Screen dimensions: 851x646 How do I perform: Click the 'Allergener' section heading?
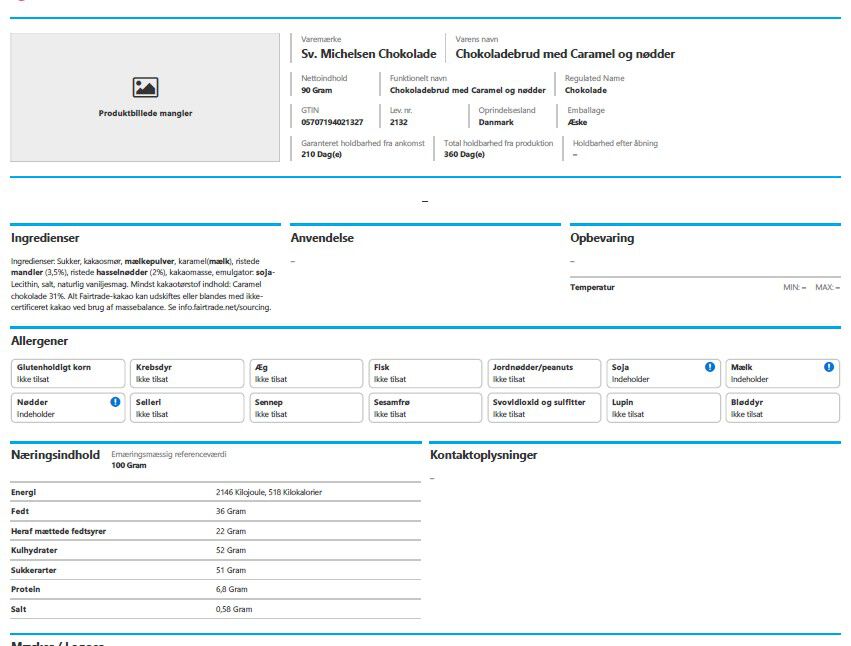(40, 341)
